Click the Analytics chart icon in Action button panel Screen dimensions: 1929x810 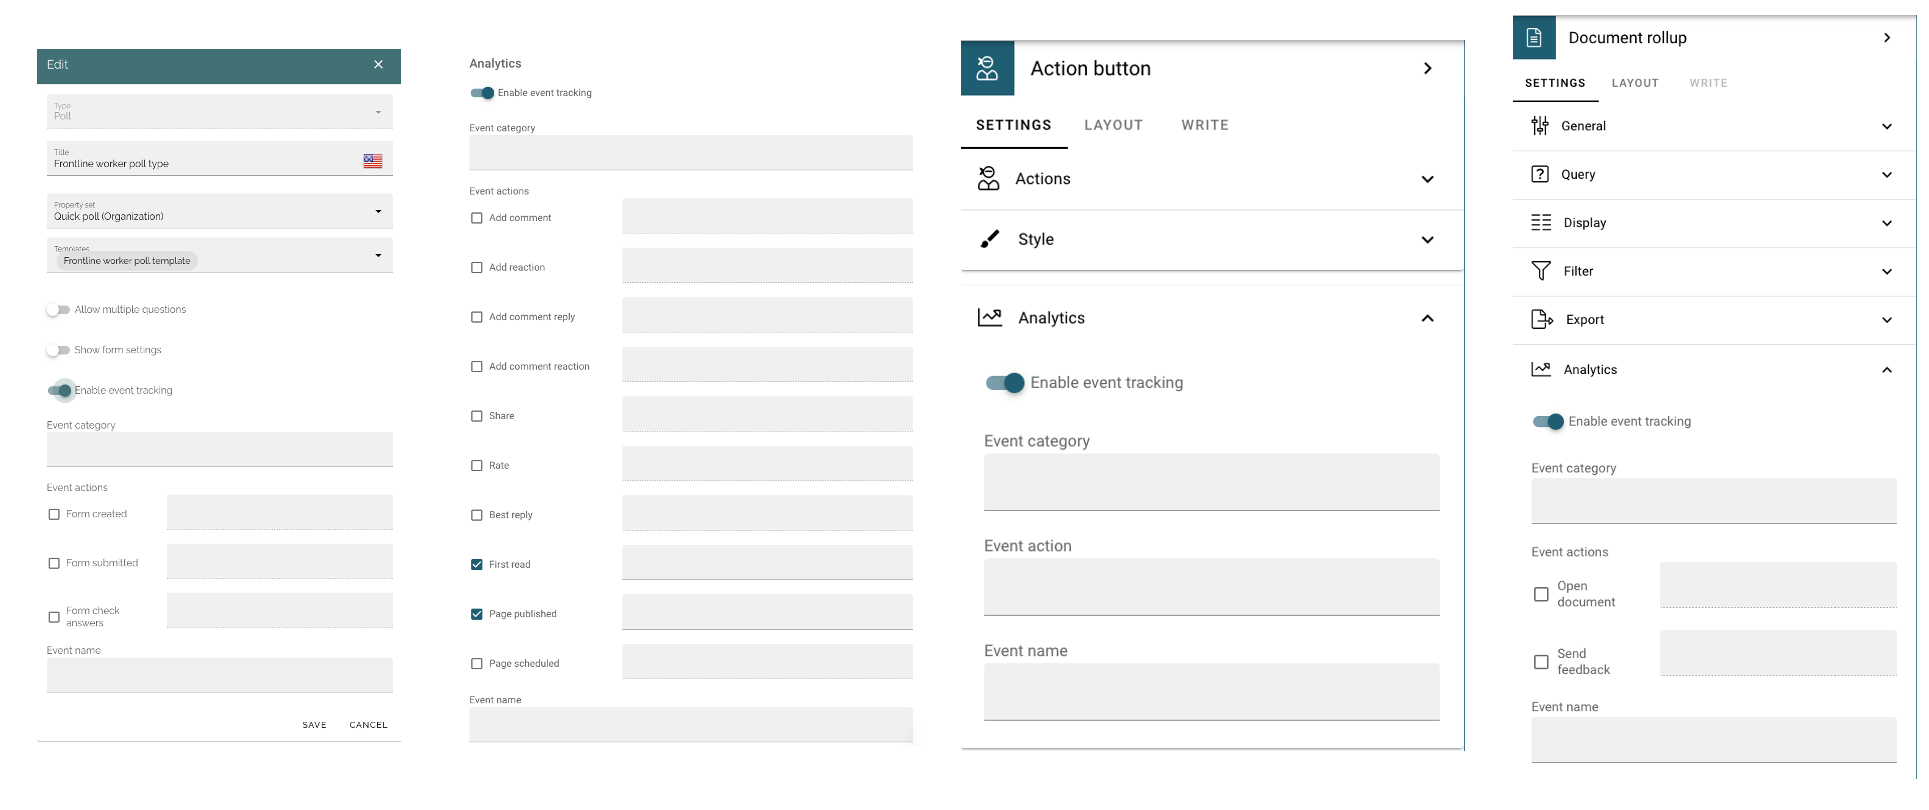(x=990, y=317)
